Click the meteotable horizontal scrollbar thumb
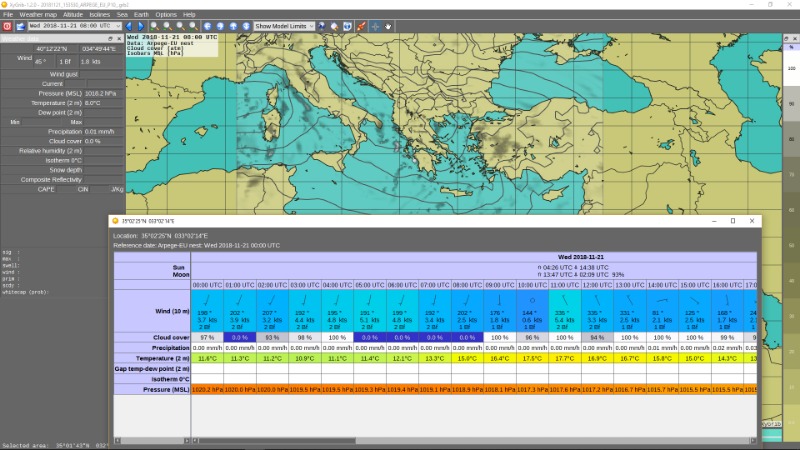The height and width of the screenshot is (450, 800). point(277,440)
